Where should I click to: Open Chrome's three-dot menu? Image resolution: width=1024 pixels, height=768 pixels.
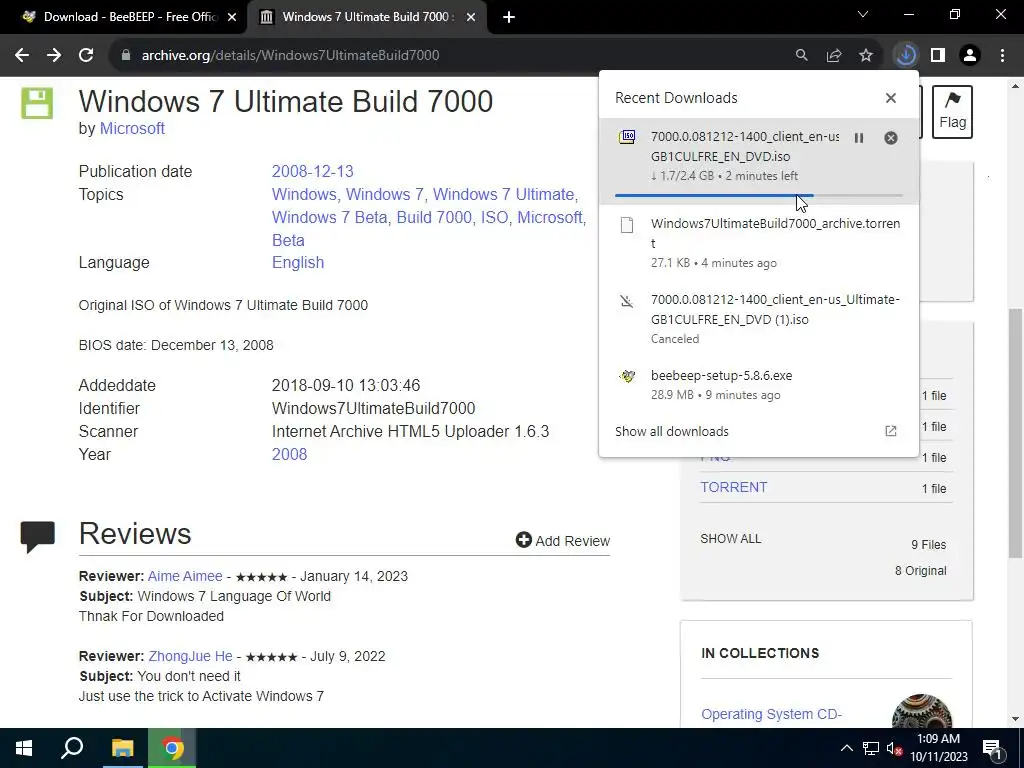point(1002,56)
